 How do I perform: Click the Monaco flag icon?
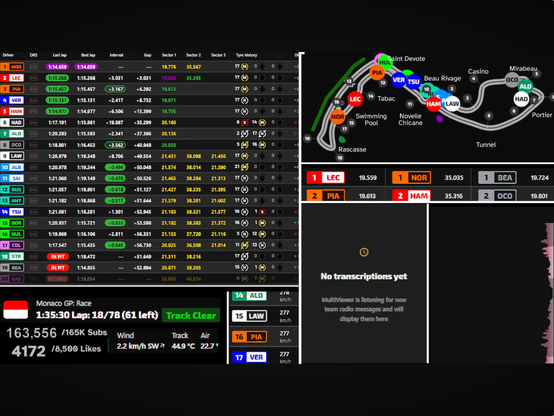16,310
